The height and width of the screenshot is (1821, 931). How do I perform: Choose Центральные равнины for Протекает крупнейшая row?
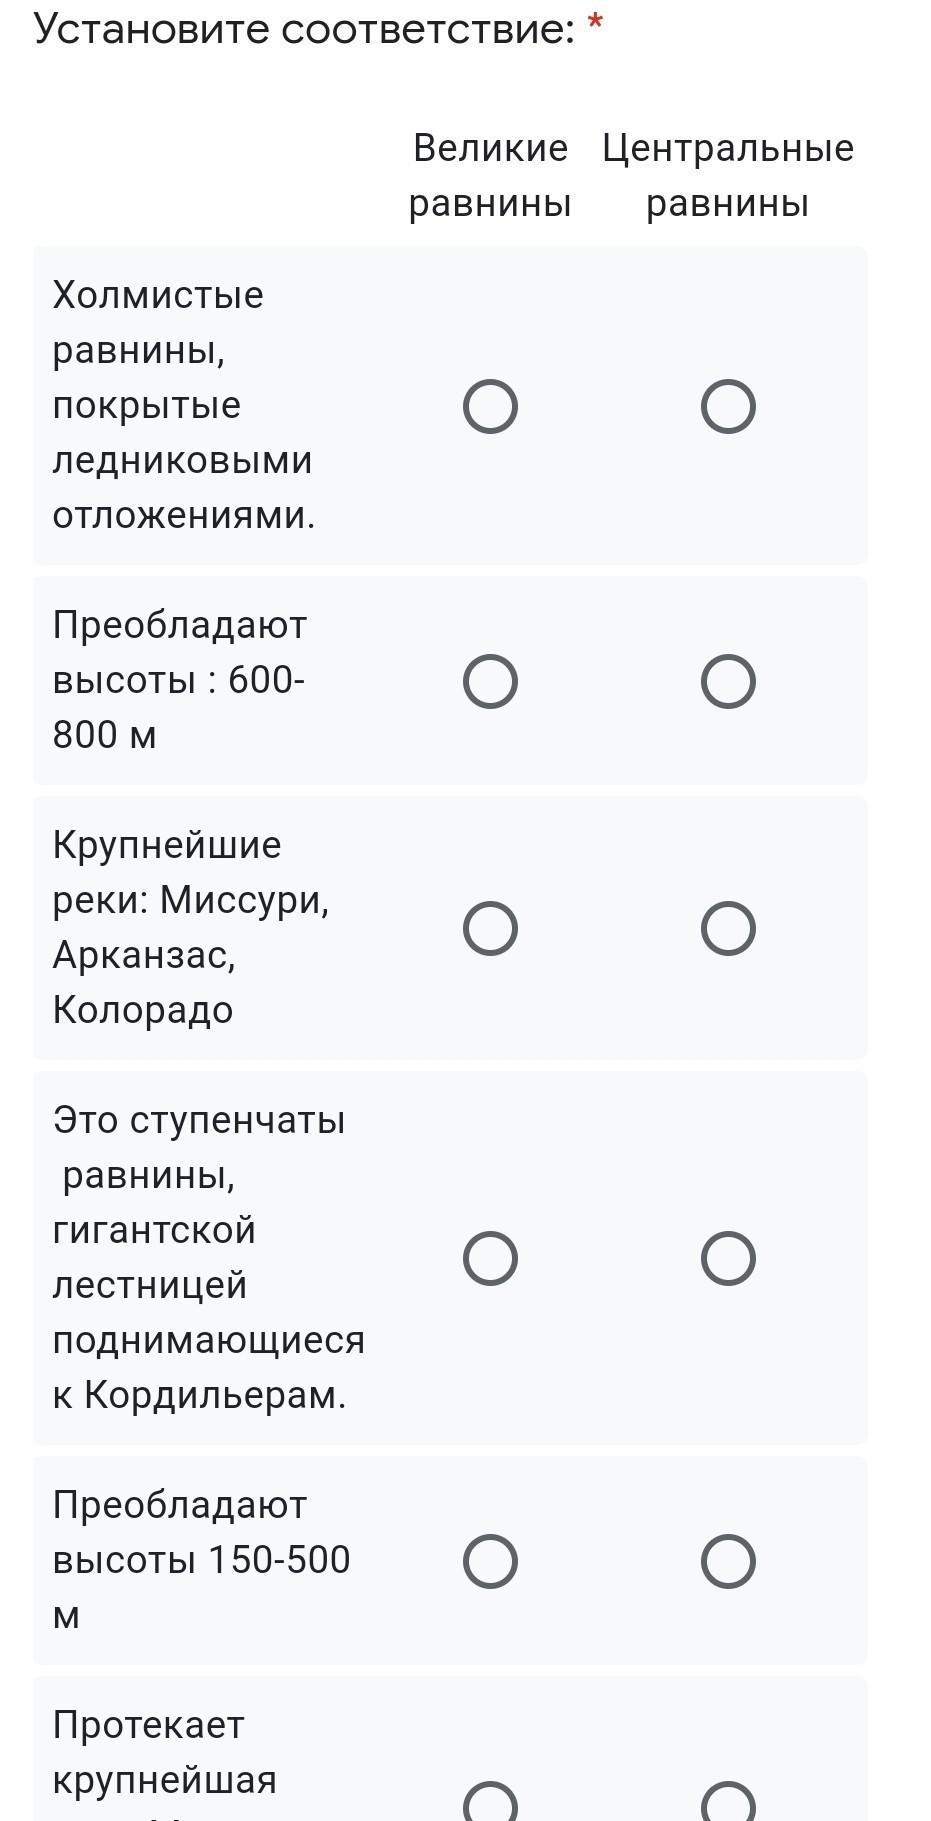coord(728,1805)
